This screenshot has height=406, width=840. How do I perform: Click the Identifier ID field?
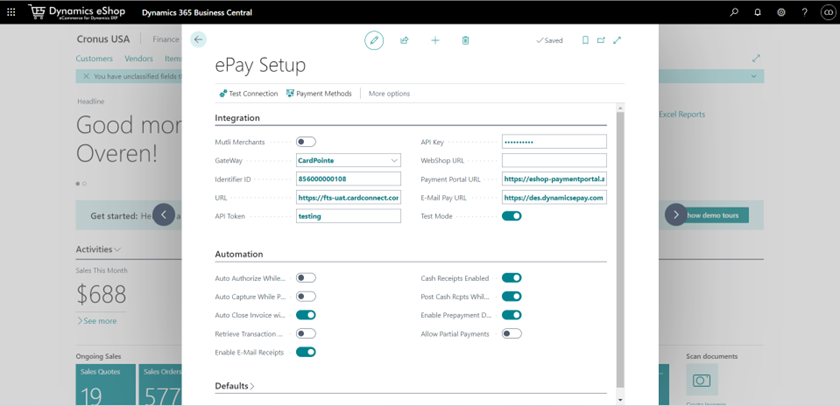pyautogui.click(x=348, y=179)
